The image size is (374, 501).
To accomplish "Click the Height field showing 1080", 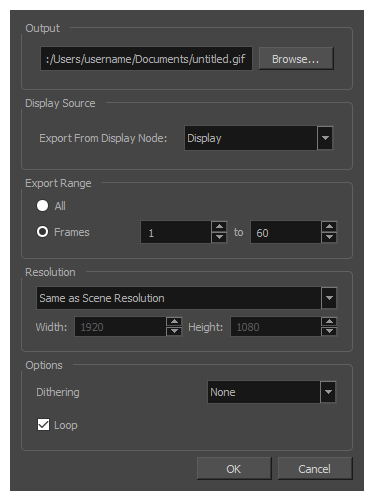I will click(x=276, y=327).
